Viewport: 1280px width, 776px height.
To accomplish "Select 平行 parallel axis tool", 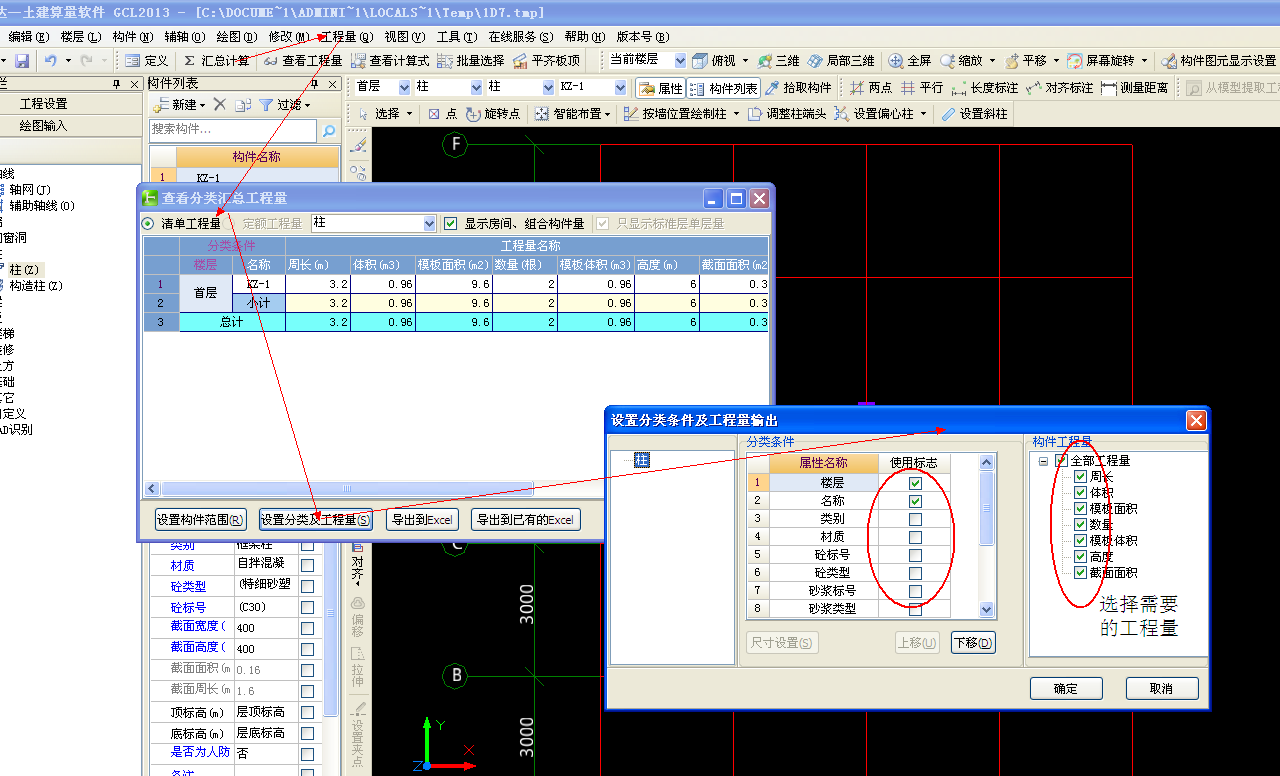I will [x=922, y=88].
